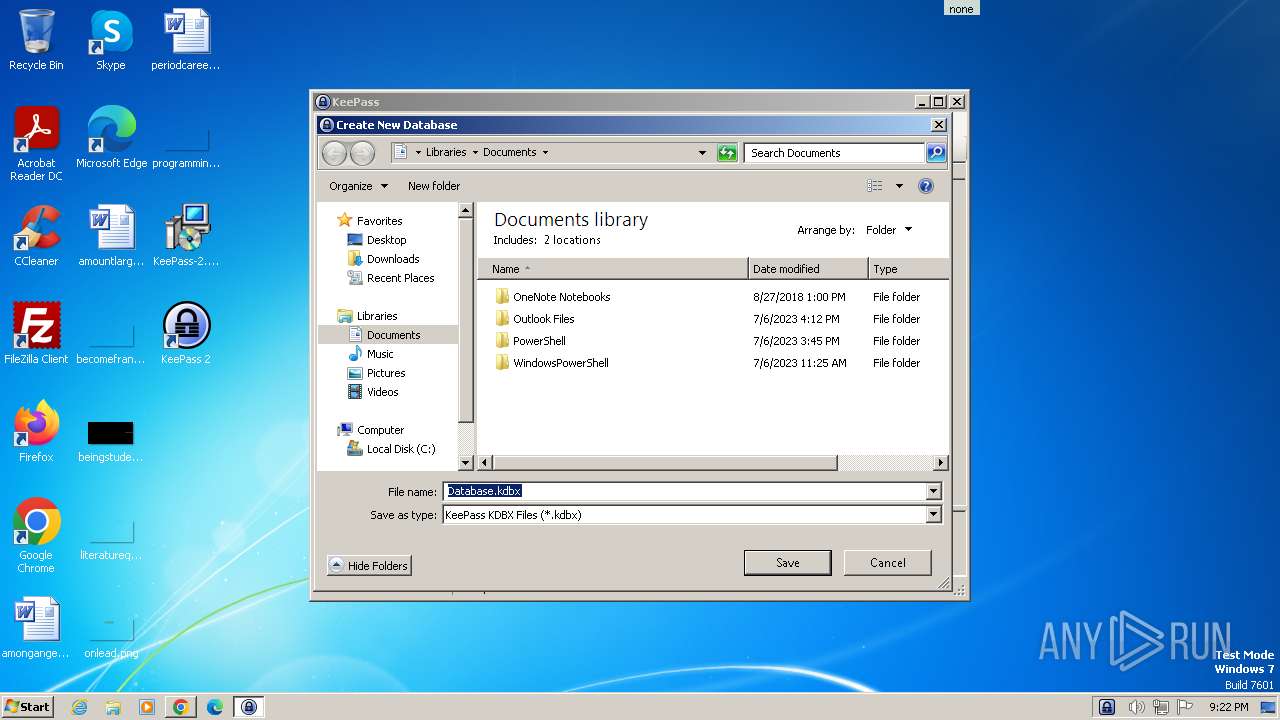Viewport: 1280px width, 720px height.
Task: Open the Microsoft Edge desktop shortcut
Action: pyautogui.click(x=111, y=138)
